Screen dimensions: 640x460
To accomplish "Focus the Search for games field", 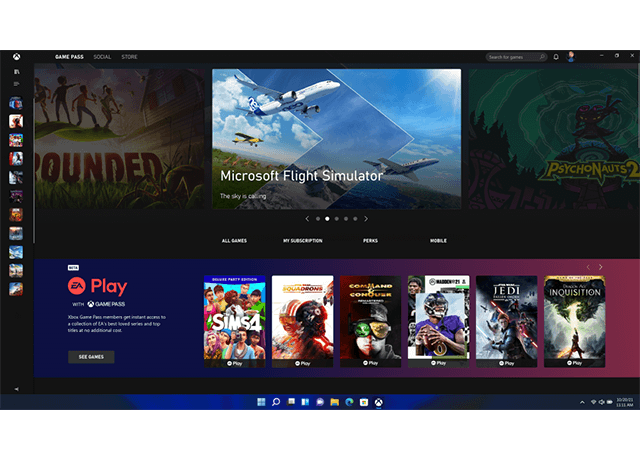I will tap(516, 57).
